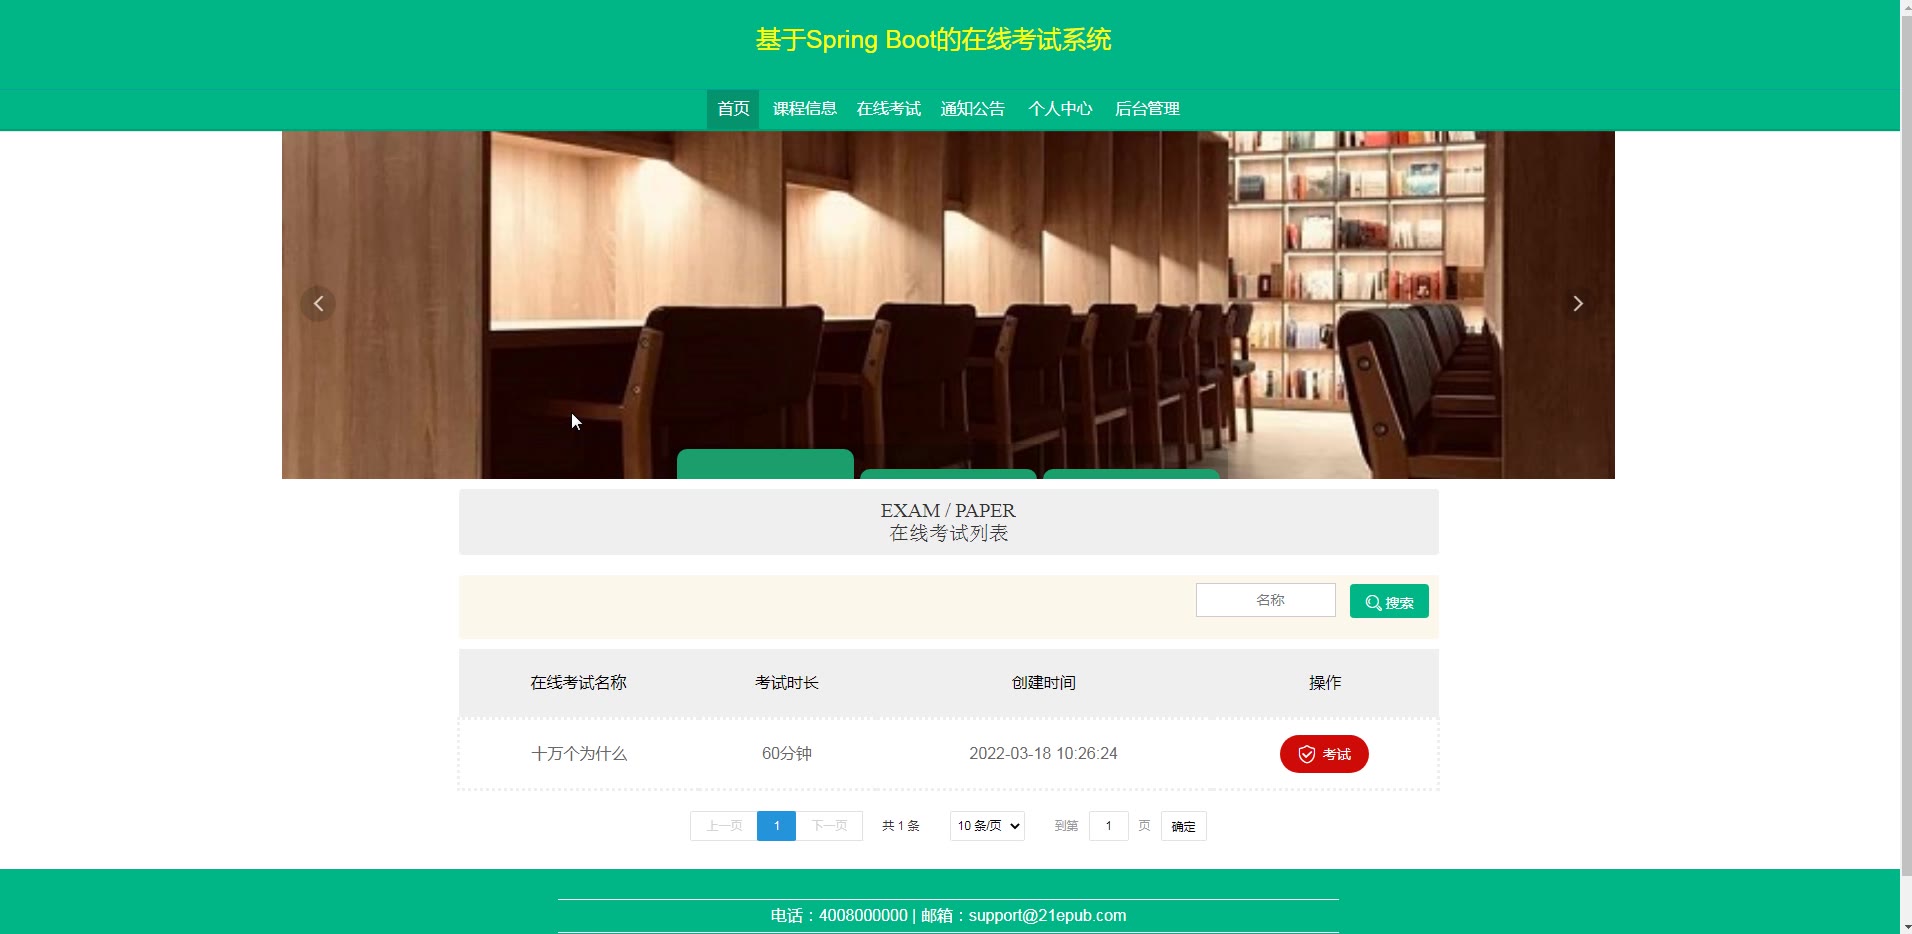
Task: Go to previous carousel slide arrow
Action: click(x=318, y=304)
